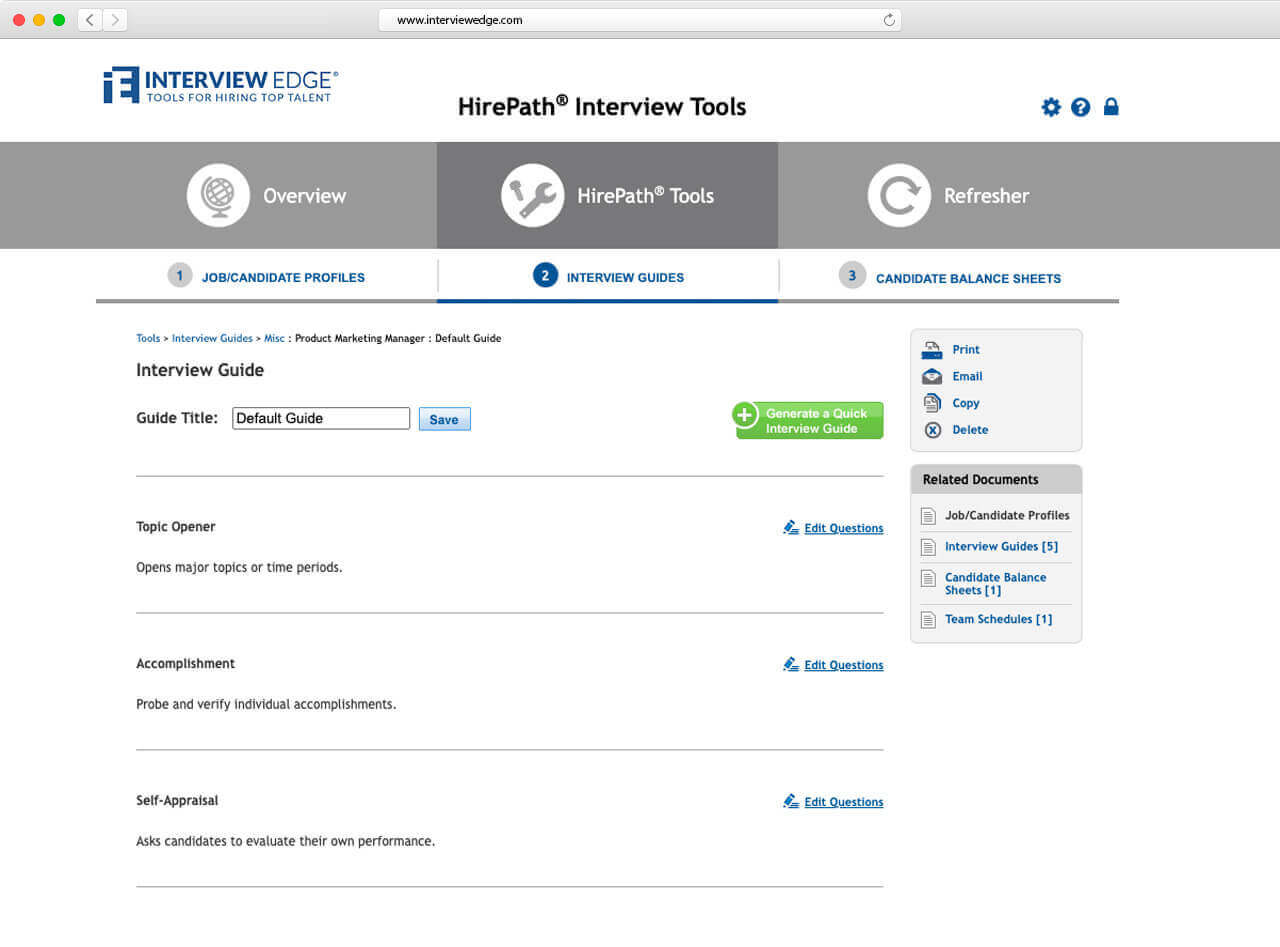Click pencil icon for Self-Appraisal questions
Image resolution: width=1280 pixels, height=947 pixels.
791,801
